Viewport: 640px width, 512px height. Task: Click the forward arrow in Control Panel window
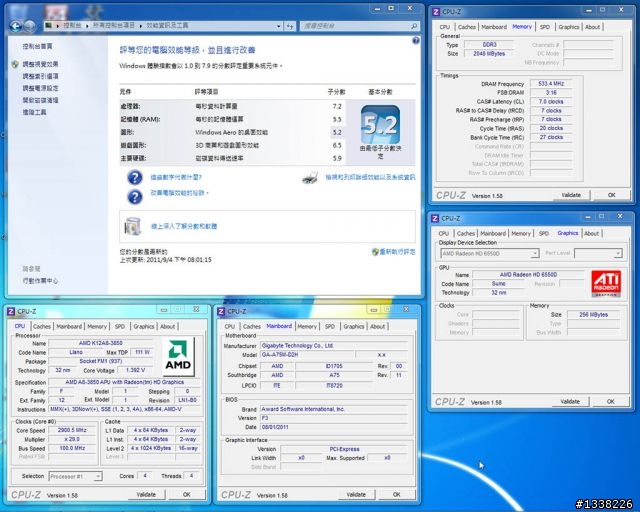29,26
